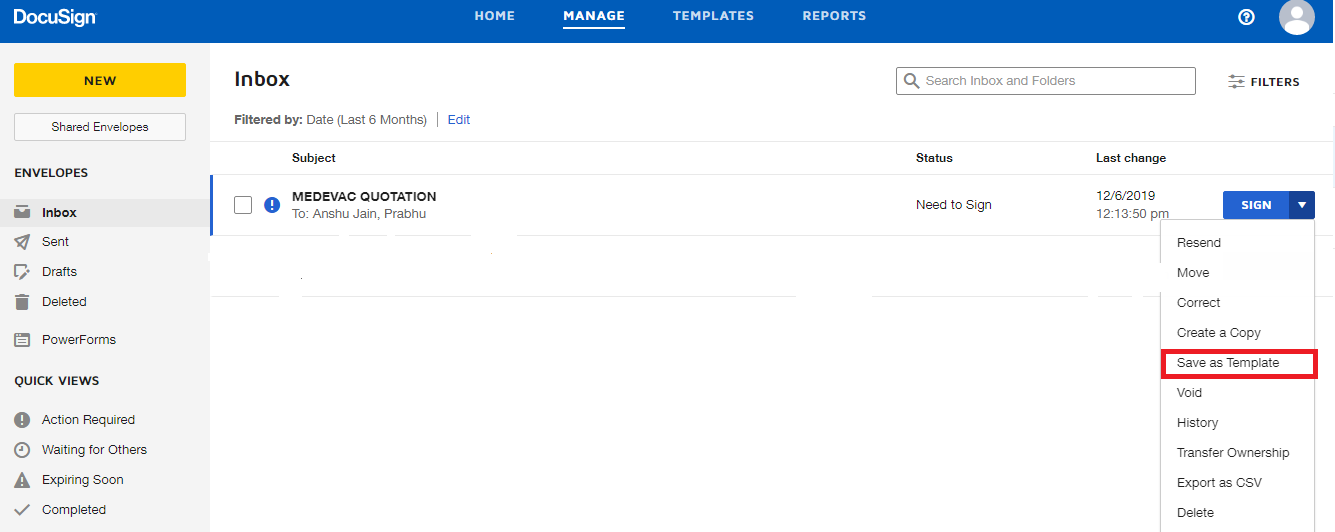This screenshot has width=1335, height=532.
Task: Choose Move from the envelope menu
Action: (x=1238, y=273)
